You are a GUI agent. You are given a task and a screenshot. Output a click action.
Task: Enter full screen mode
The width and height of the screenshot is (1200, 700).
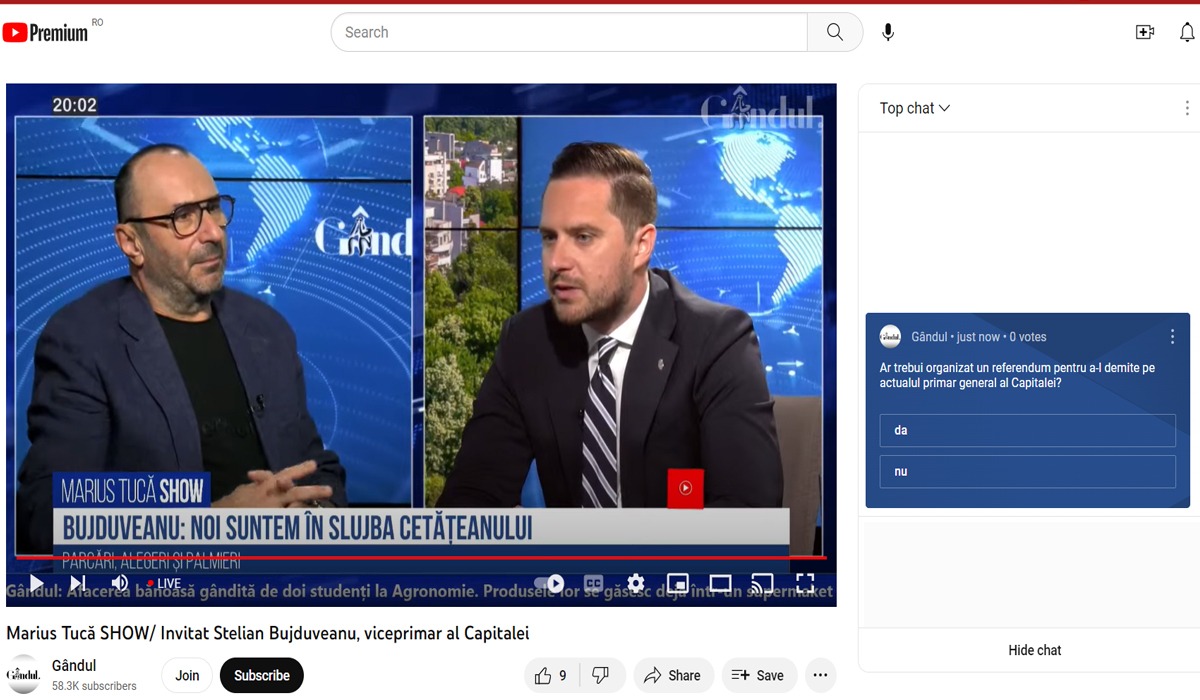click(x=805, y=583)
